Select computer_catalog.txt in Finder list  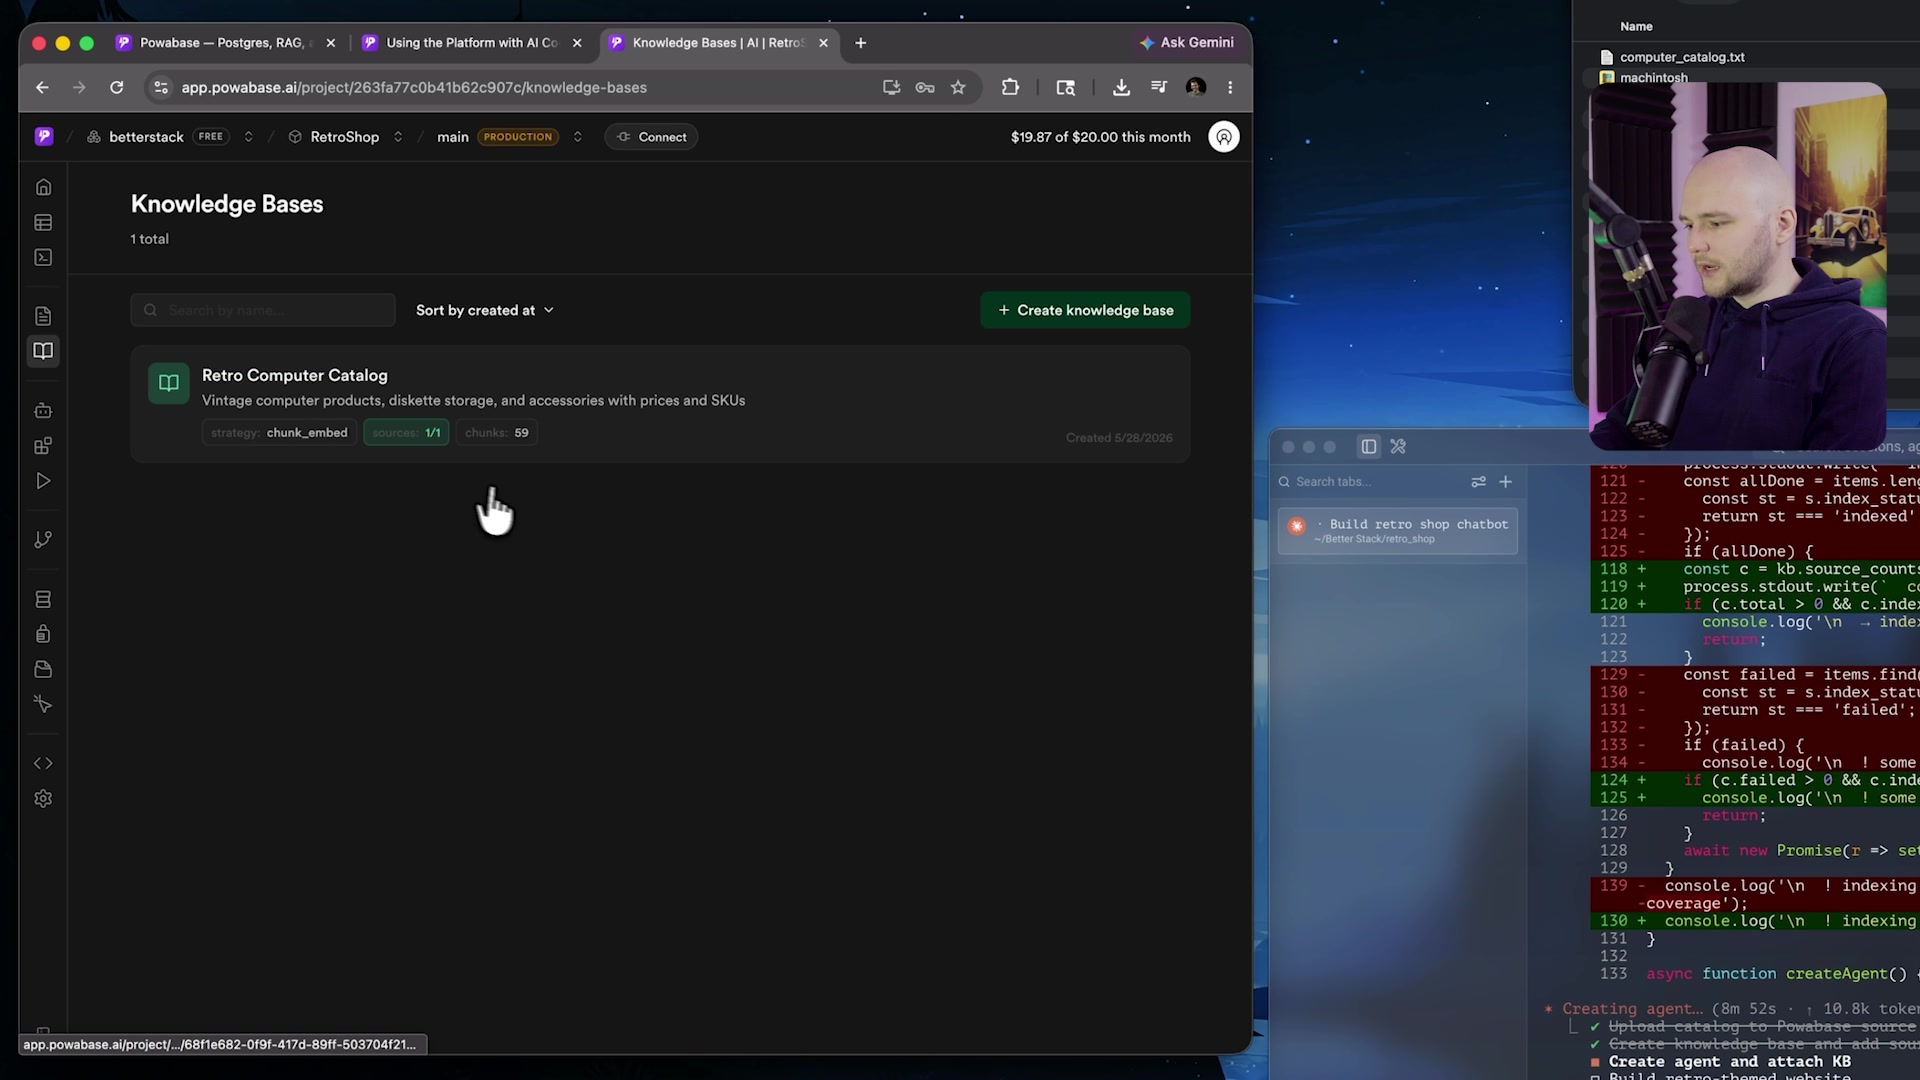[1682, 57]
